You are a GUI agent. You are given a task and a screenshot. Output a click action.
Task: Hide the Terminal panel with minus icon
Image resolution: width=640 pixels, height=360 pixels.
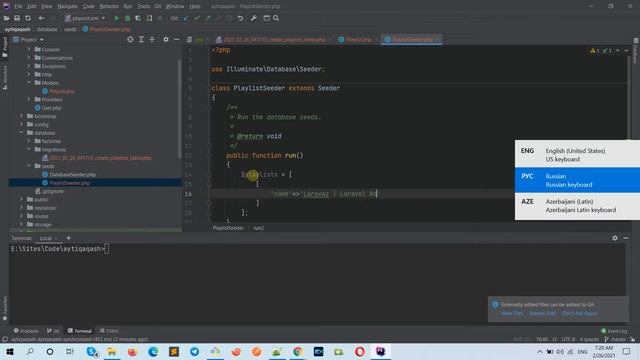[x=626, y=238]
